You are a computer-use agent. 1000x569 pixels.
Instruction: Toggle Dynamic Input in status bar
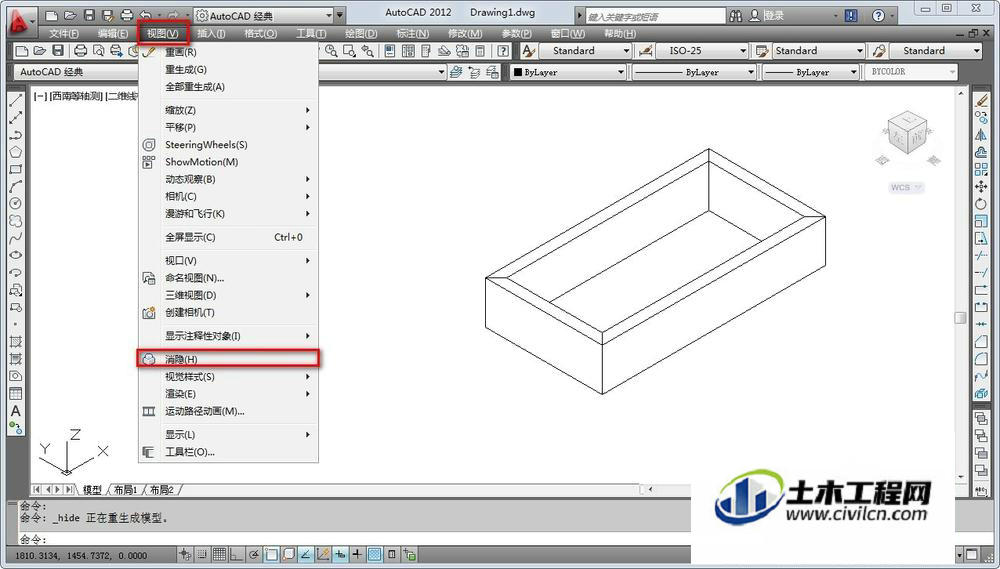[340, 554]
